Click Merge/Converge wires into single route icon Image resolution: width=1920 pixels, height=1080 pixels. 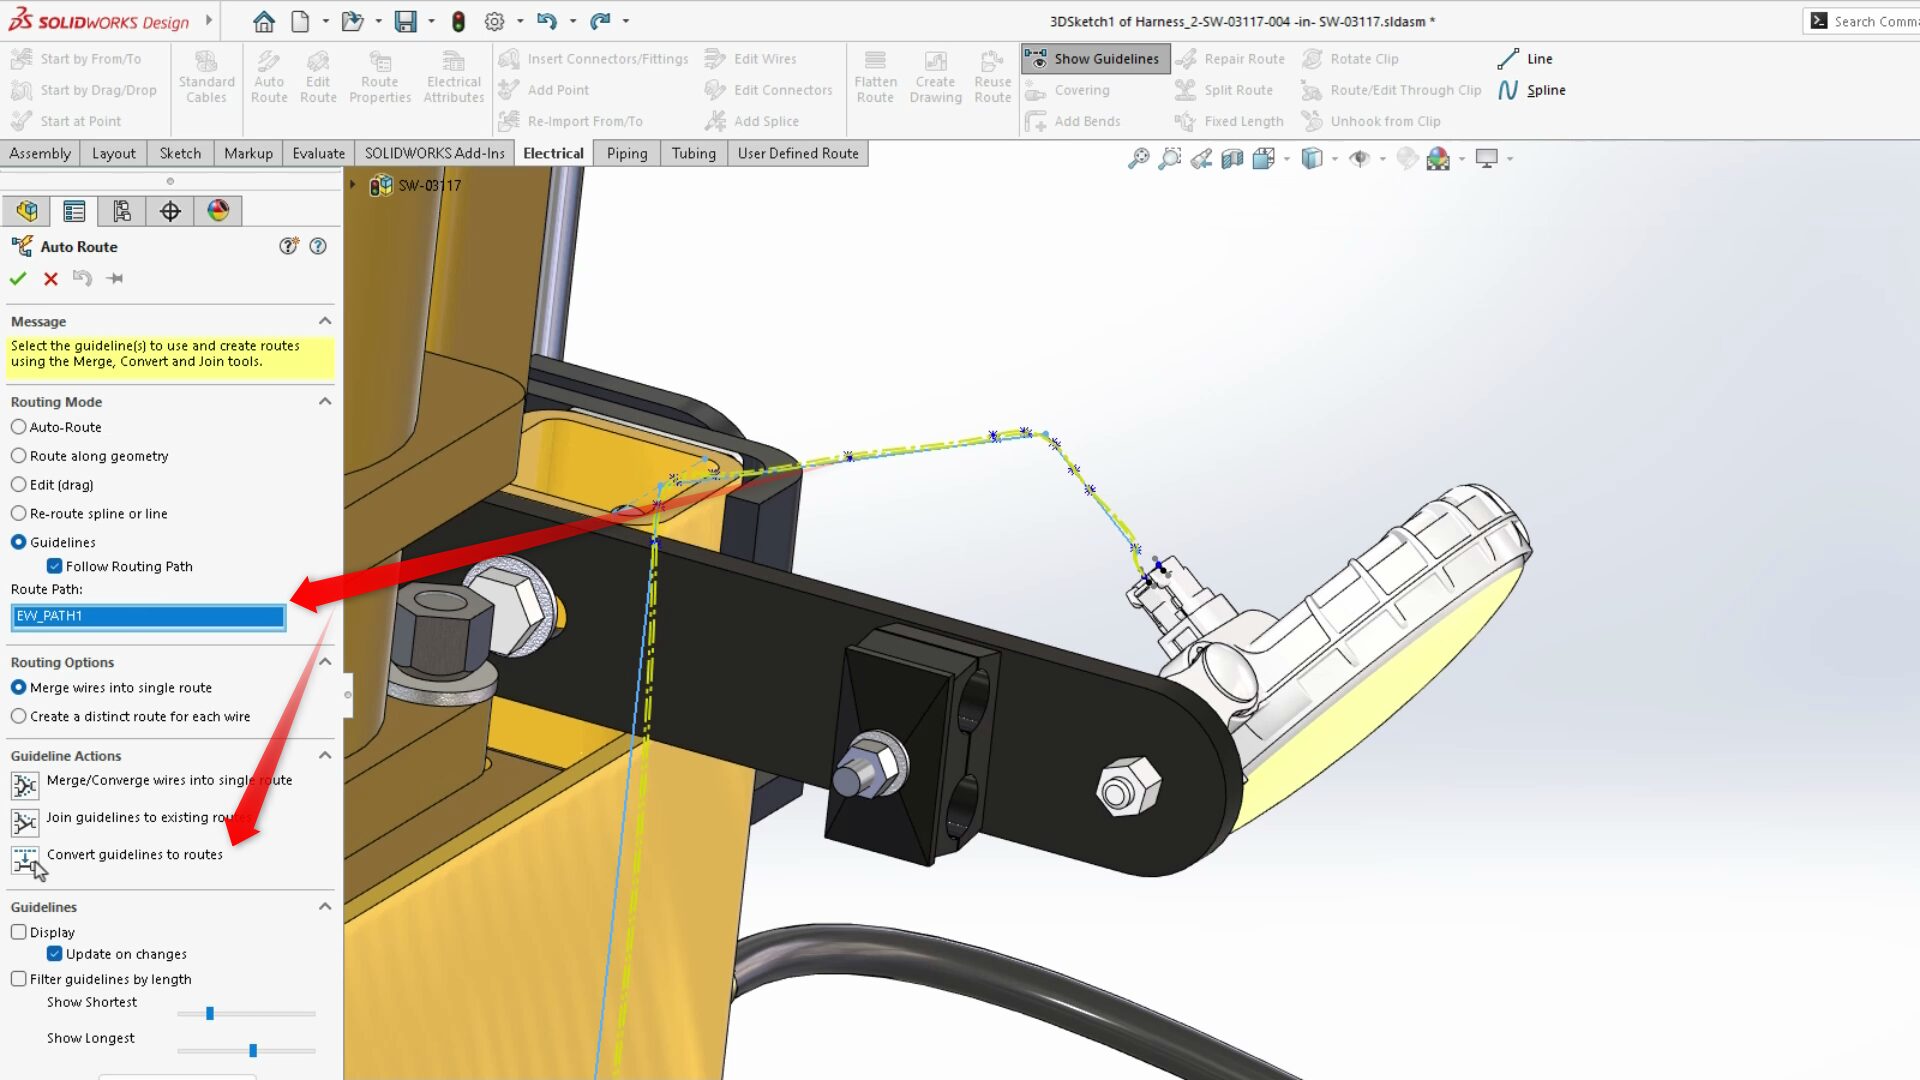[24, 785]
